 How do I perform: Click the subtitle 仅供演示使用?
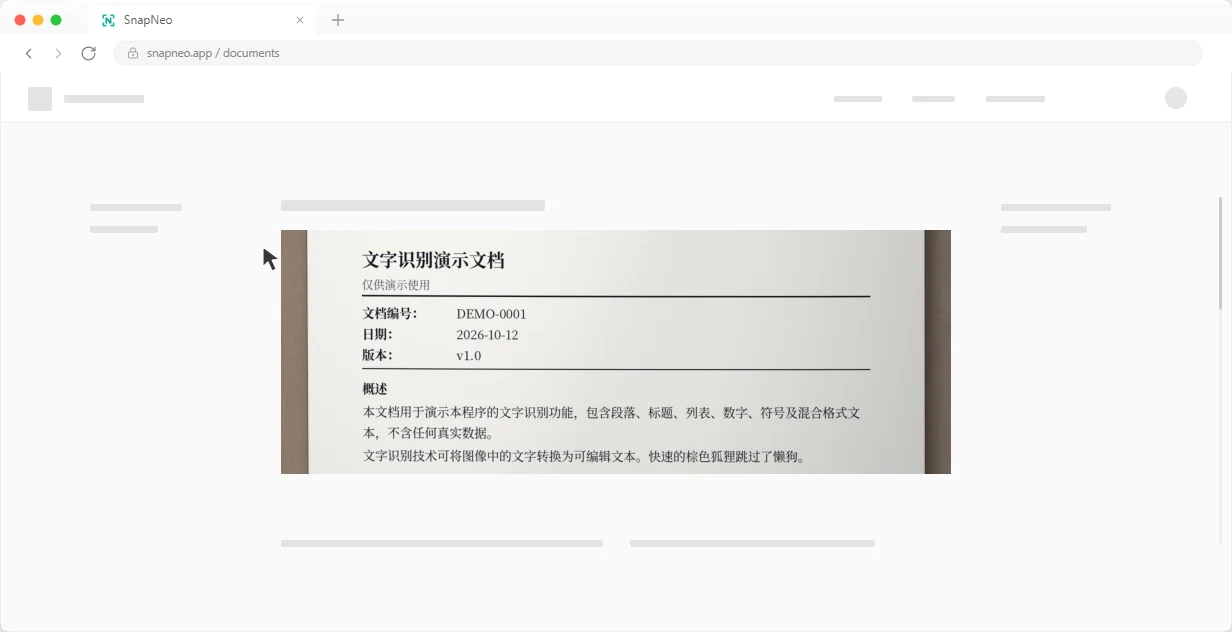coord(396,285)
